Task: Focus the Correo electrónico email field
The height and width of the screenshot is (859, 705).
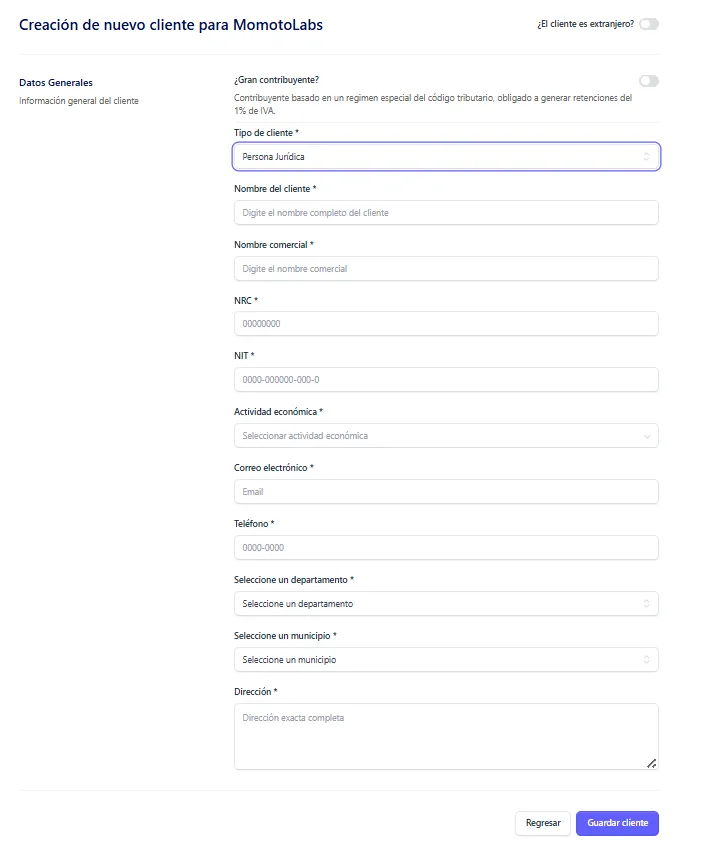Action: click(446, 492)
